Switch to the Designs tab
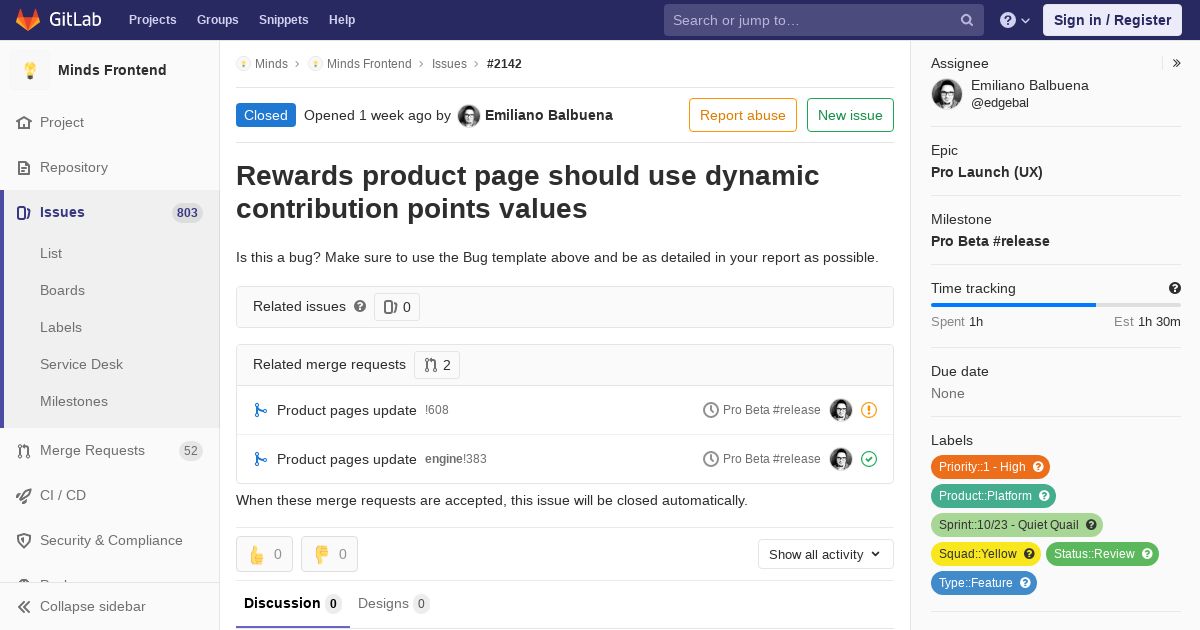Screen dimensions: 1200x630 (393, 604)
